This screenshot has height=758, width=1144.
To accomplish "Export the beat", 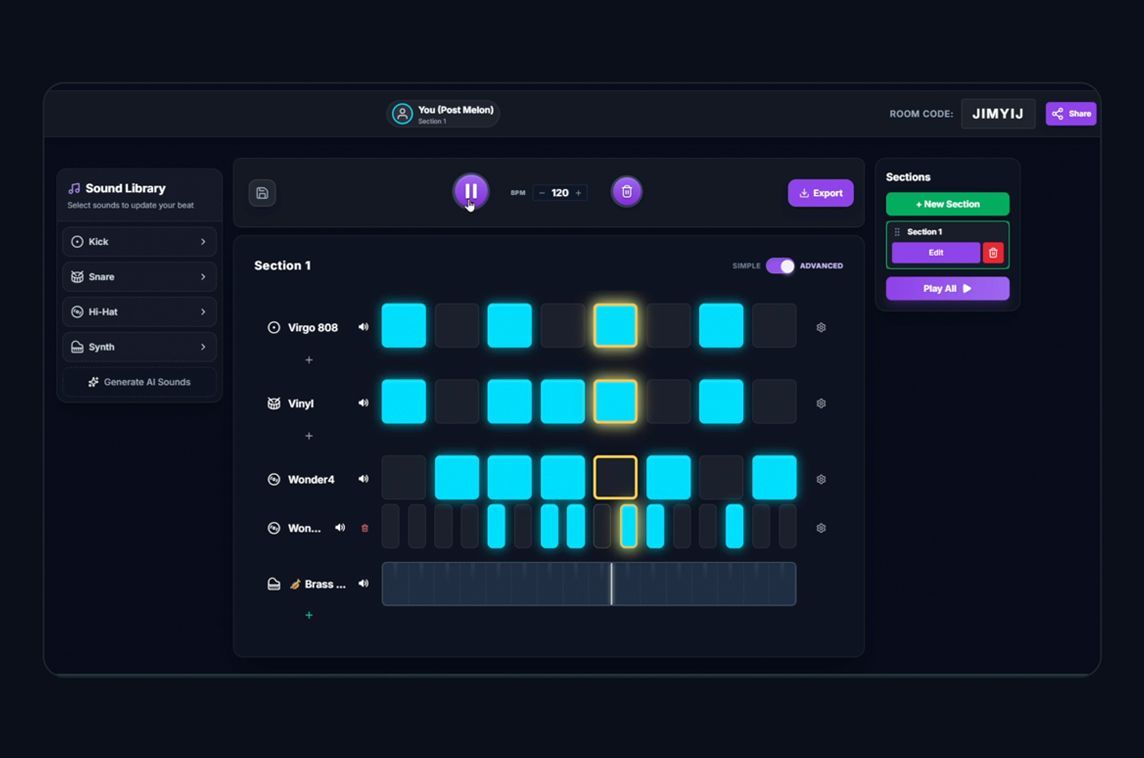I will pos(820,193).
